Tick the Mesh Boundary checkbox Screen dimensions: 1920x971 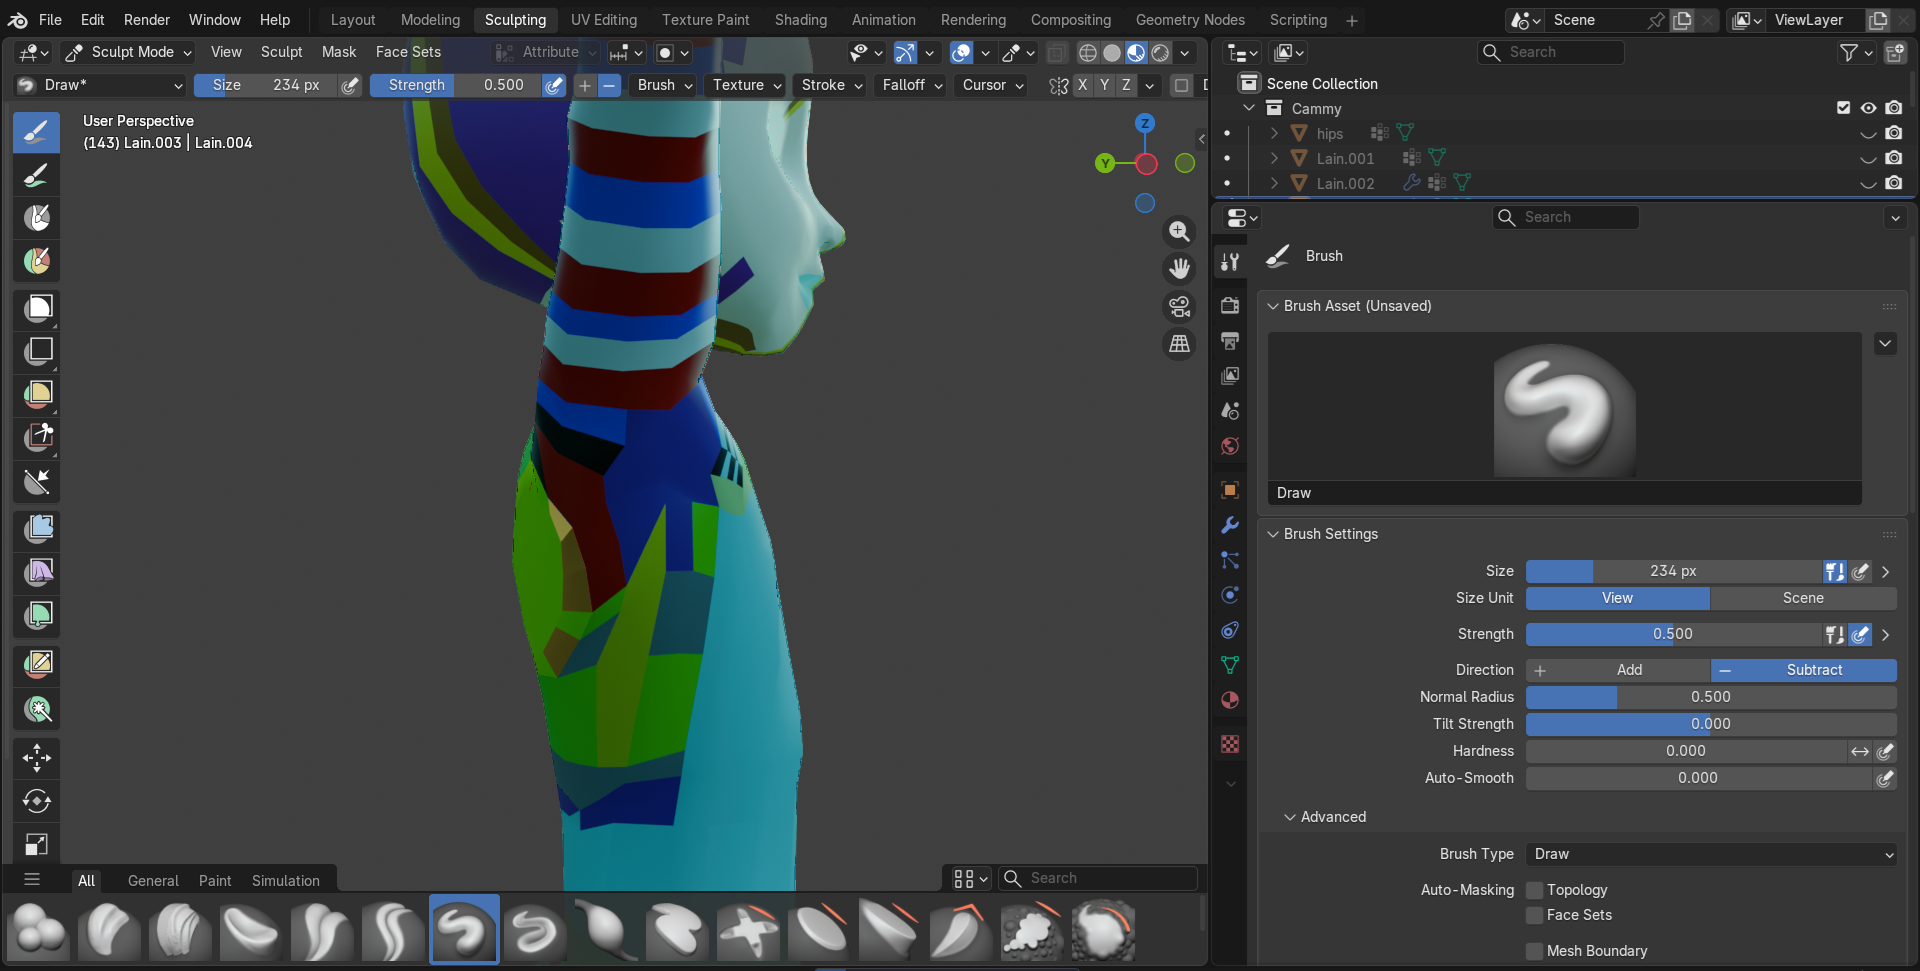(x=1535, y=951)
